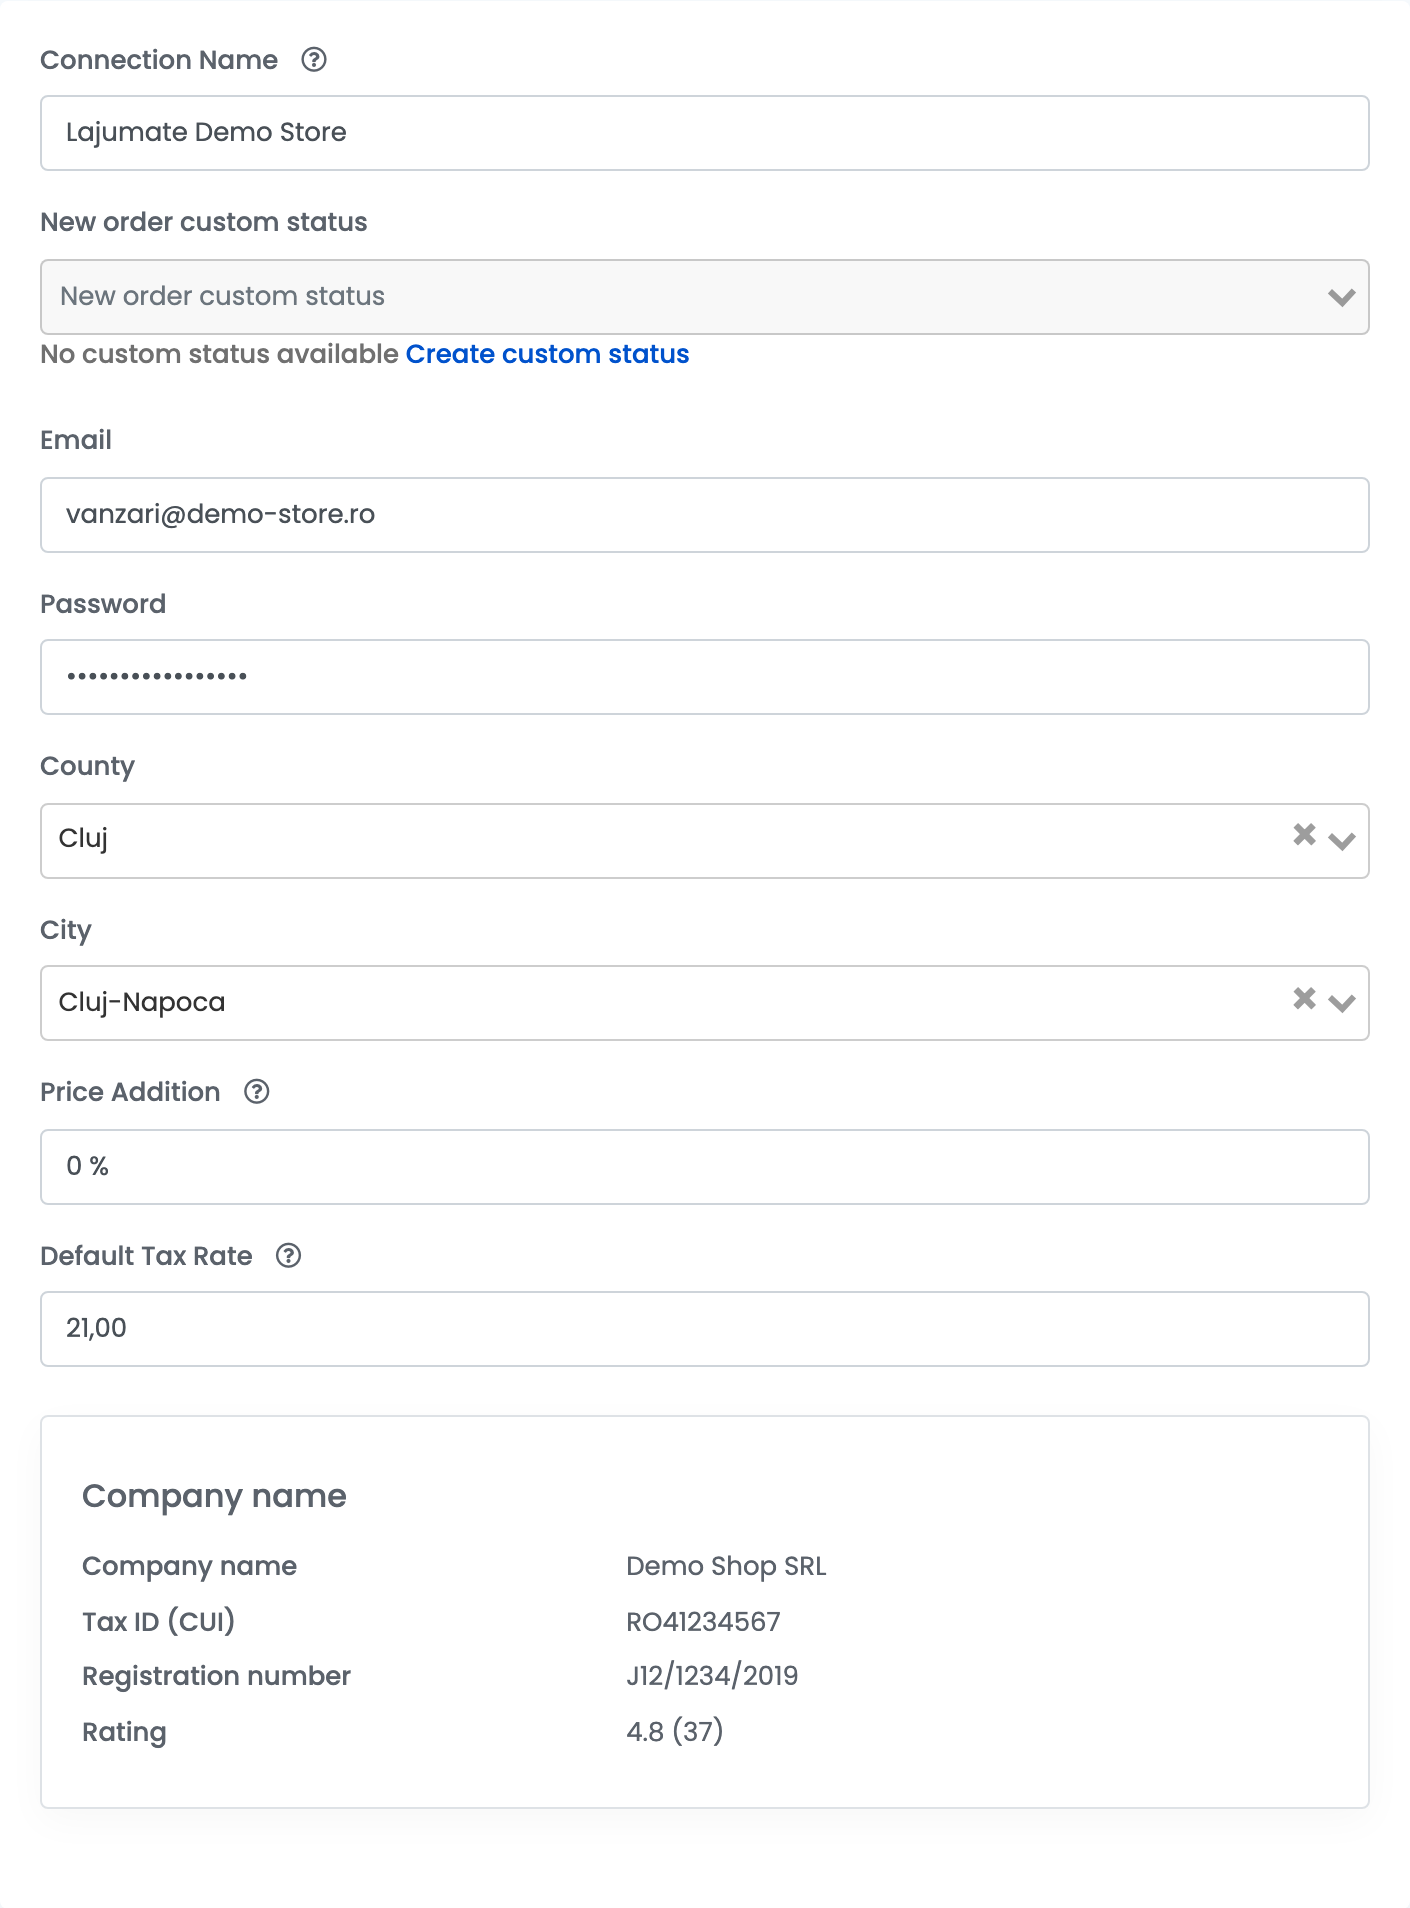Open Connection Name help tooltip icon
This screenshot has width=1410, height=1908.
pos(314,60)
